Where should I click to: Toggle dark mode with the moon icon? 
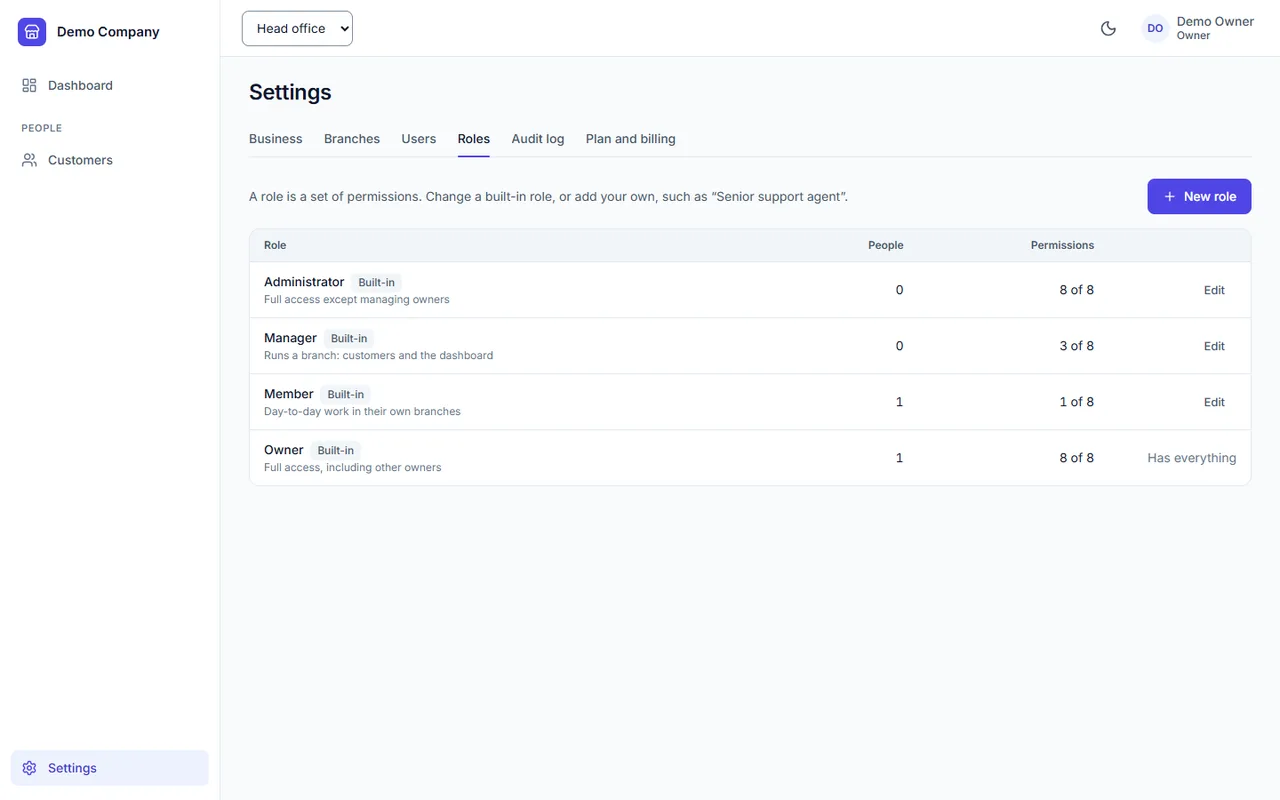coord(1108,28)
